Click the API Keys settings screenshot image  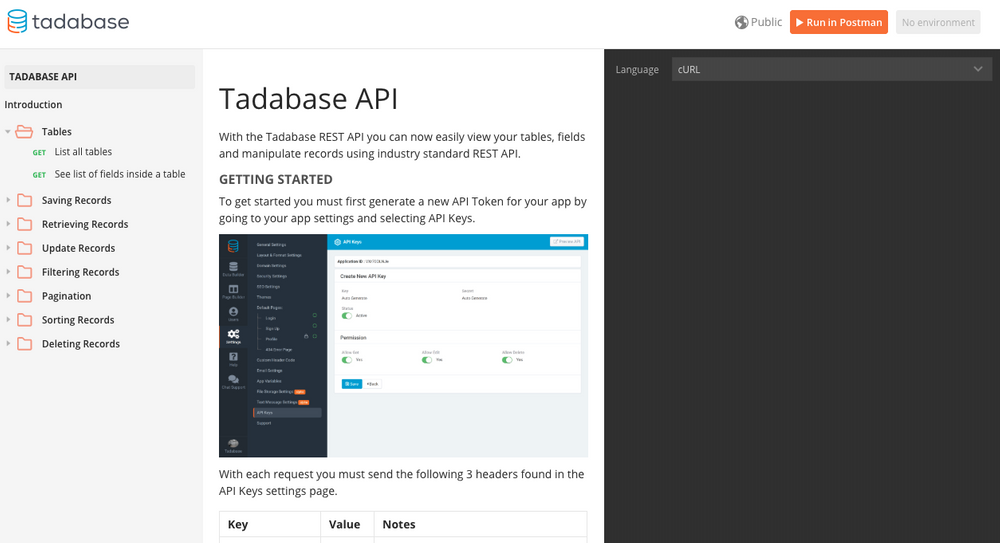[x=403, y=346]
